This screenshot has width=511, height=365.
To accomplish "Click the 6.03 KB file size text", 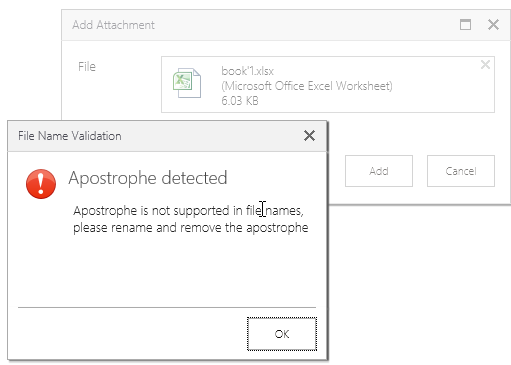I will click(x=240, y=101).
